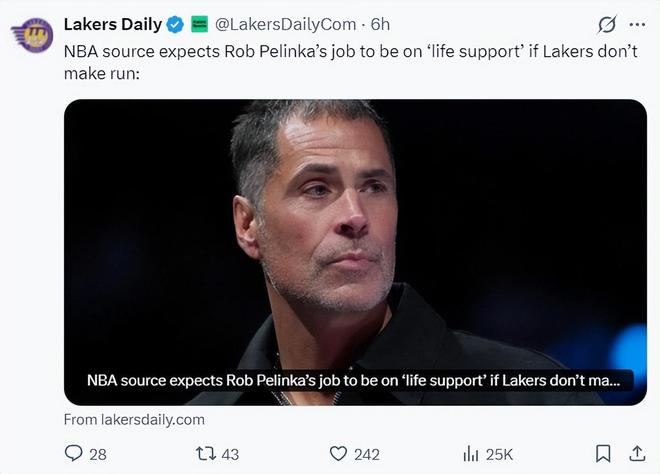
Task: Click the reply speech bubble icon
Action: tap(74, 453)
